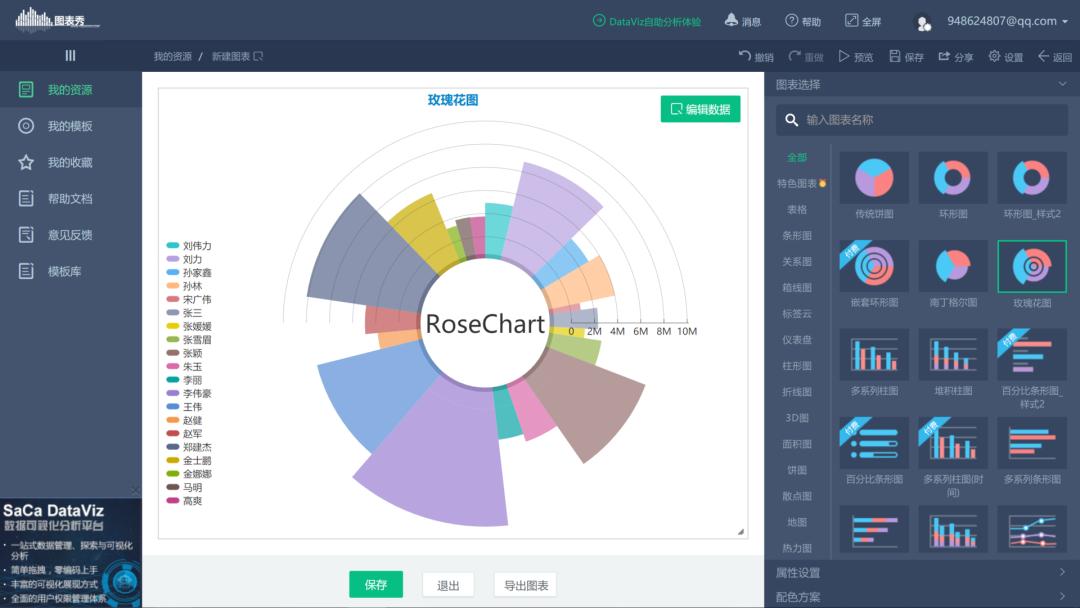Select 3D图 chart category
1080x608 pixels.
(x=797, y=418)
